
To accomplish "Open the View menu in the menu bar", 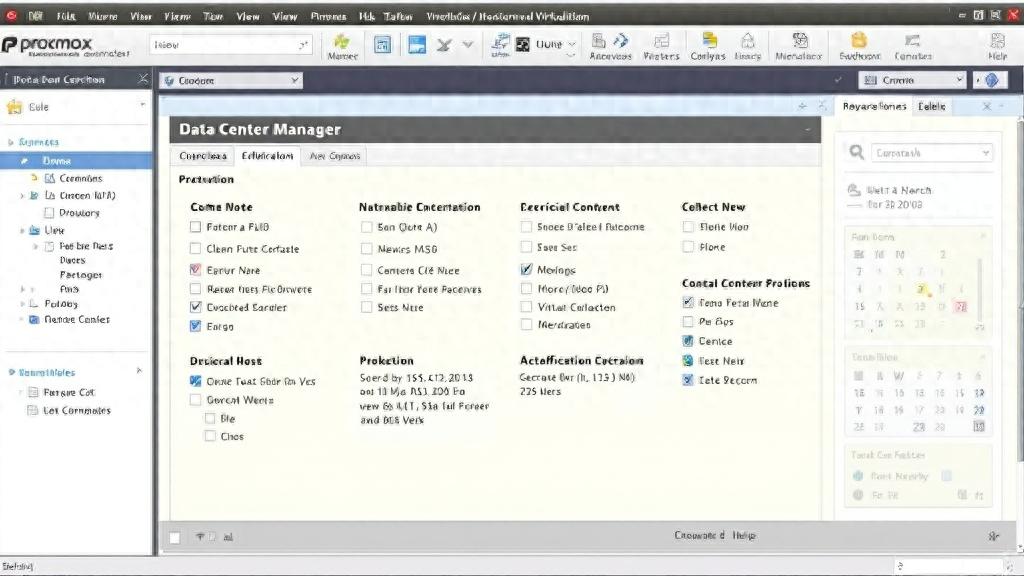I will [x=248, y=15].
